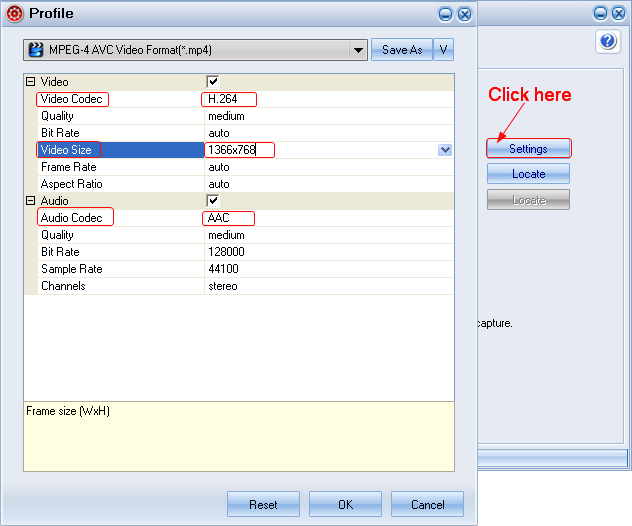Image resolution: width=632 pixels, height=526 pixels.
Task: Click the film clapper icon in format box
Action: click(36, 50)
